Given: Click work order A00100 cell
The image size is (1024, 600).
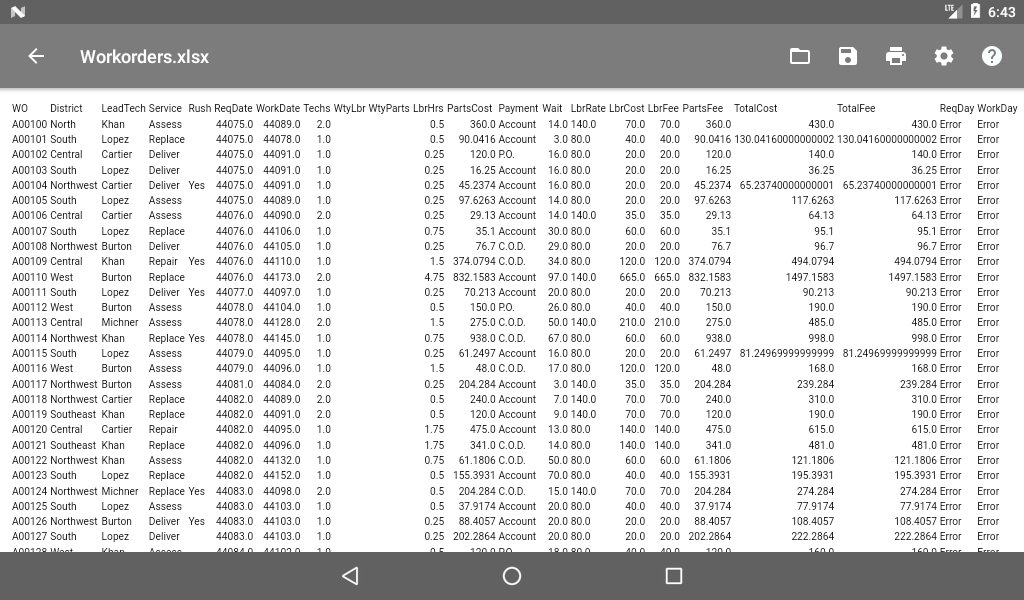Looking at the screenshot, I should (29, 124).
